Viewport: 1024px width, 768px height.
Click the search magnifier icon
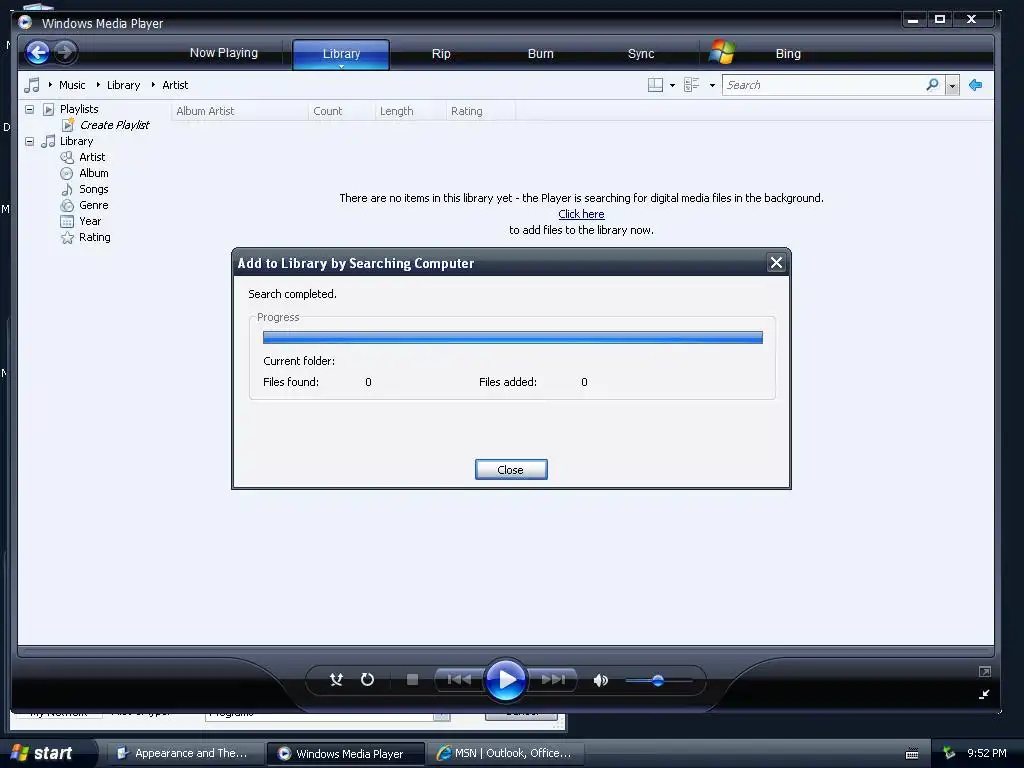coord(933,85)
